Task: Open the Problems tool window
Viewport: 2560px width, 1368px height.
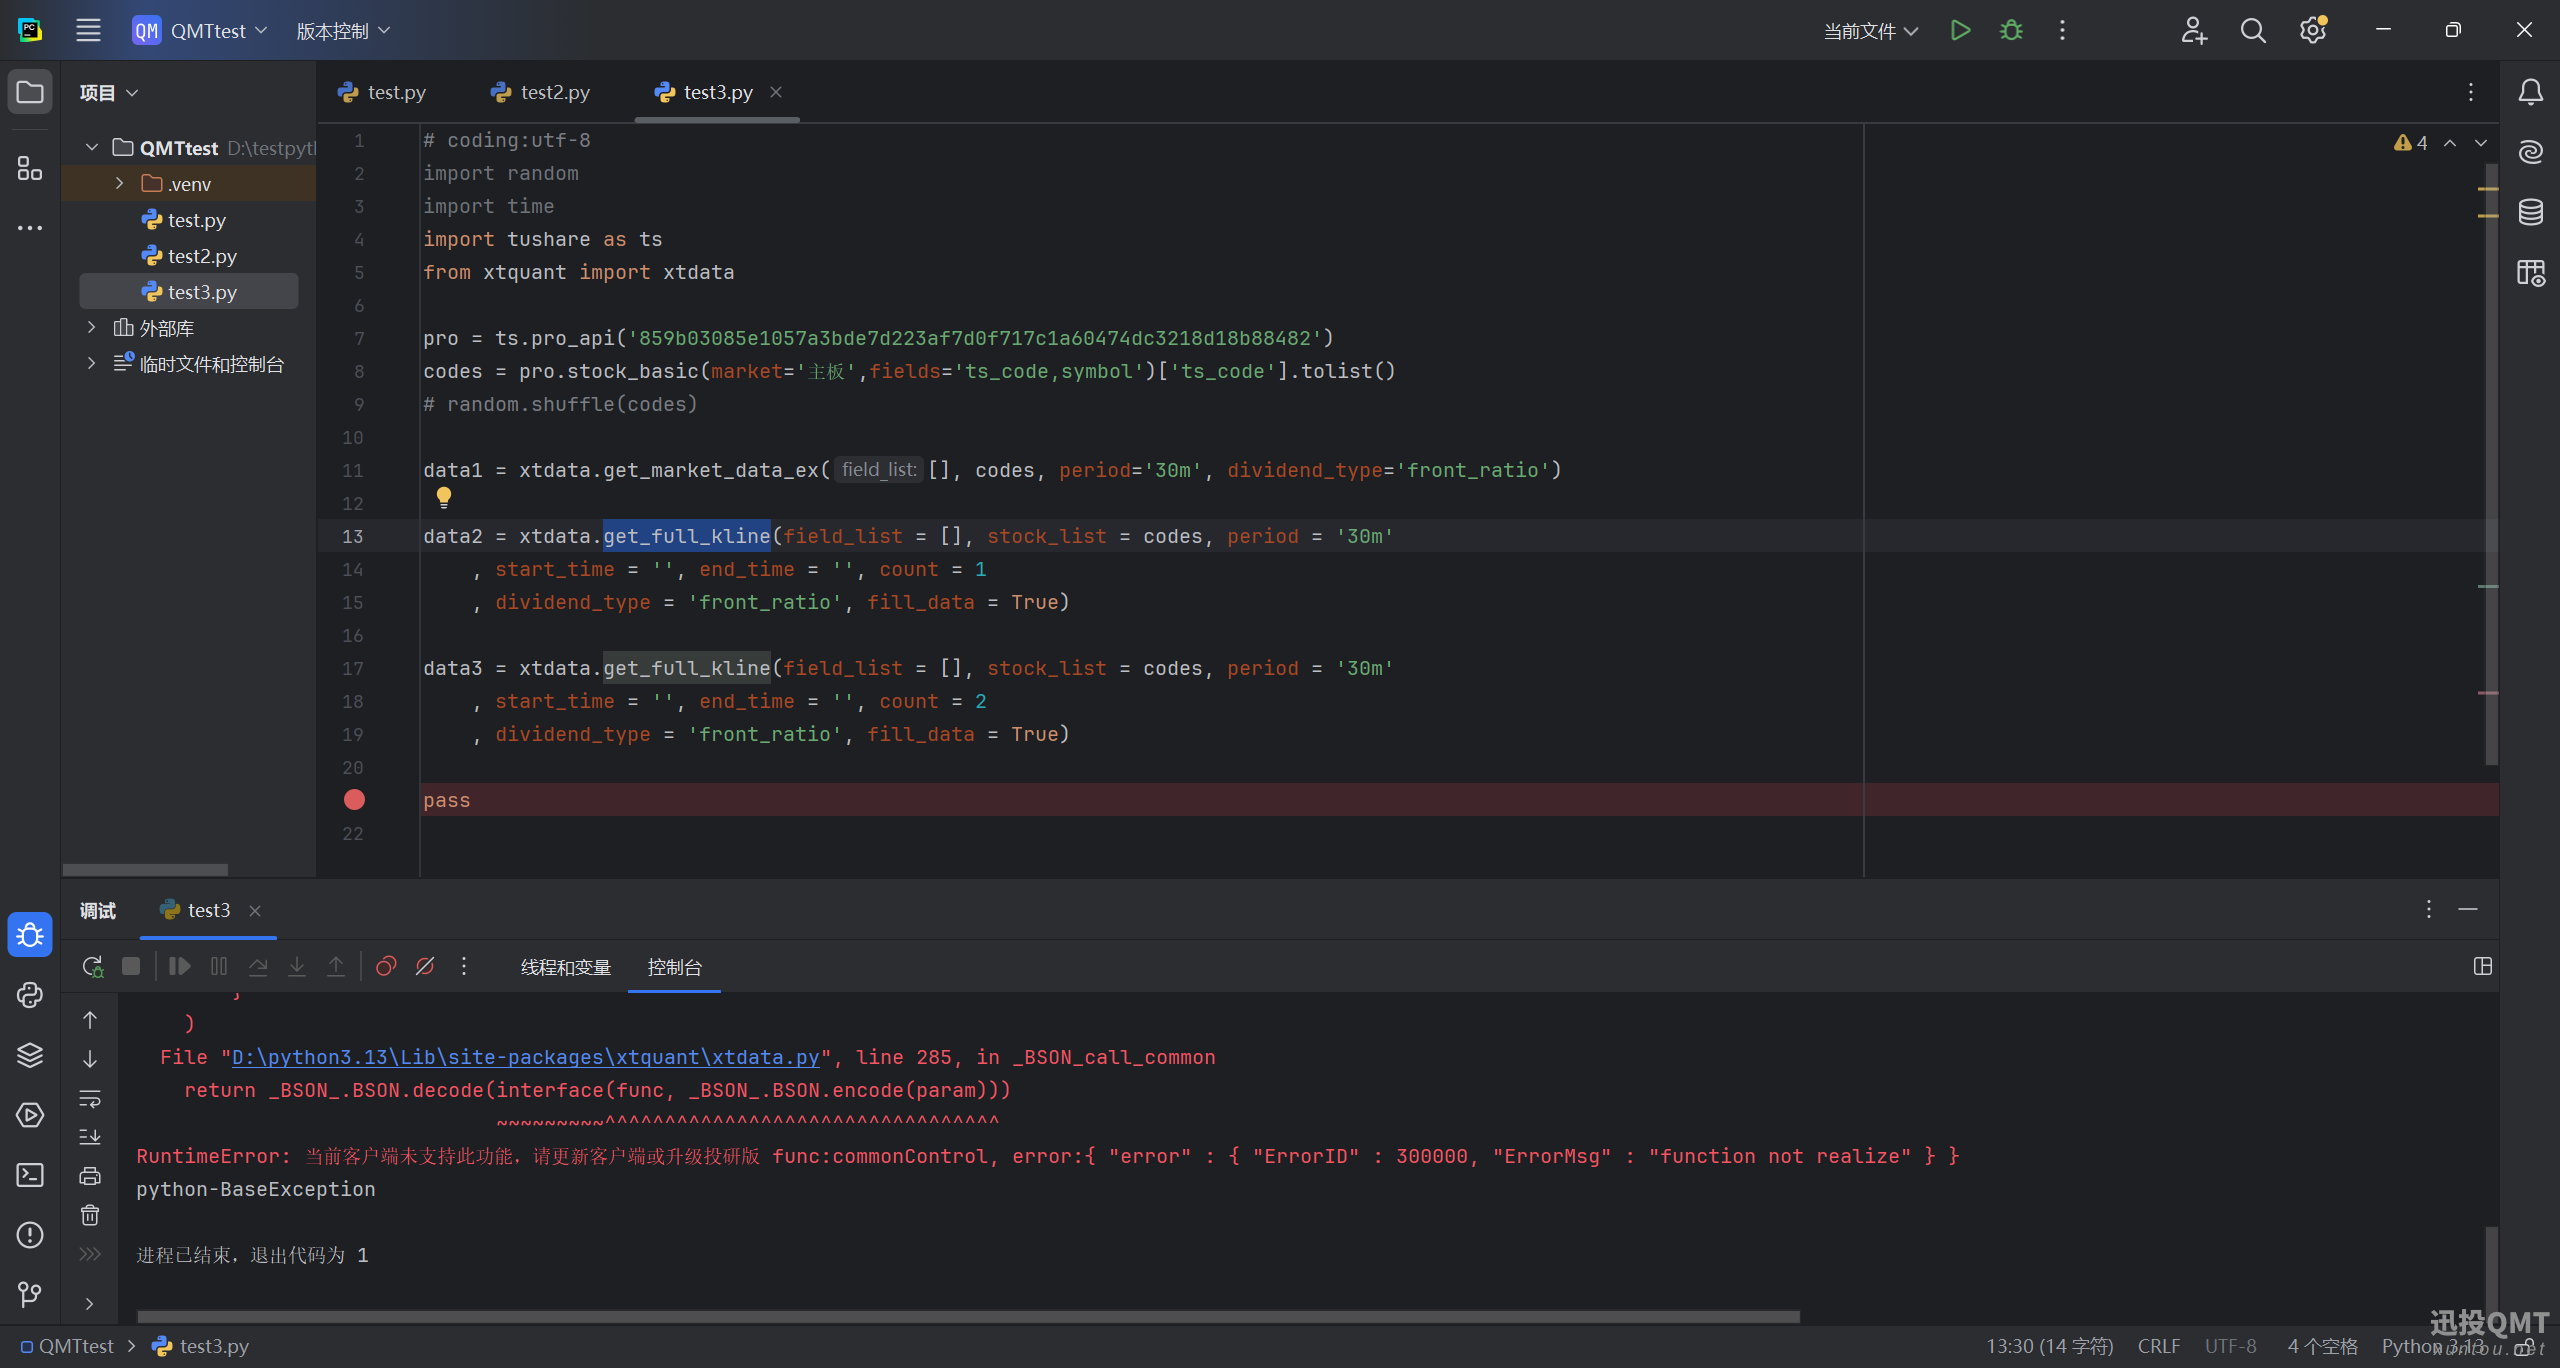Action: point(30,1235)
